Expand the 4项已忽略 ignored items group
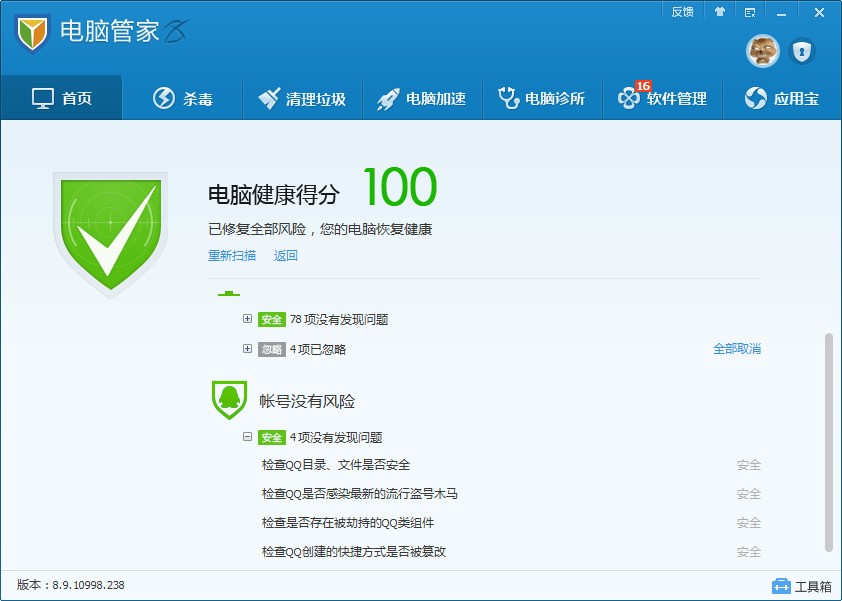This screenshot has width=842, height=601. coord(247,349)
